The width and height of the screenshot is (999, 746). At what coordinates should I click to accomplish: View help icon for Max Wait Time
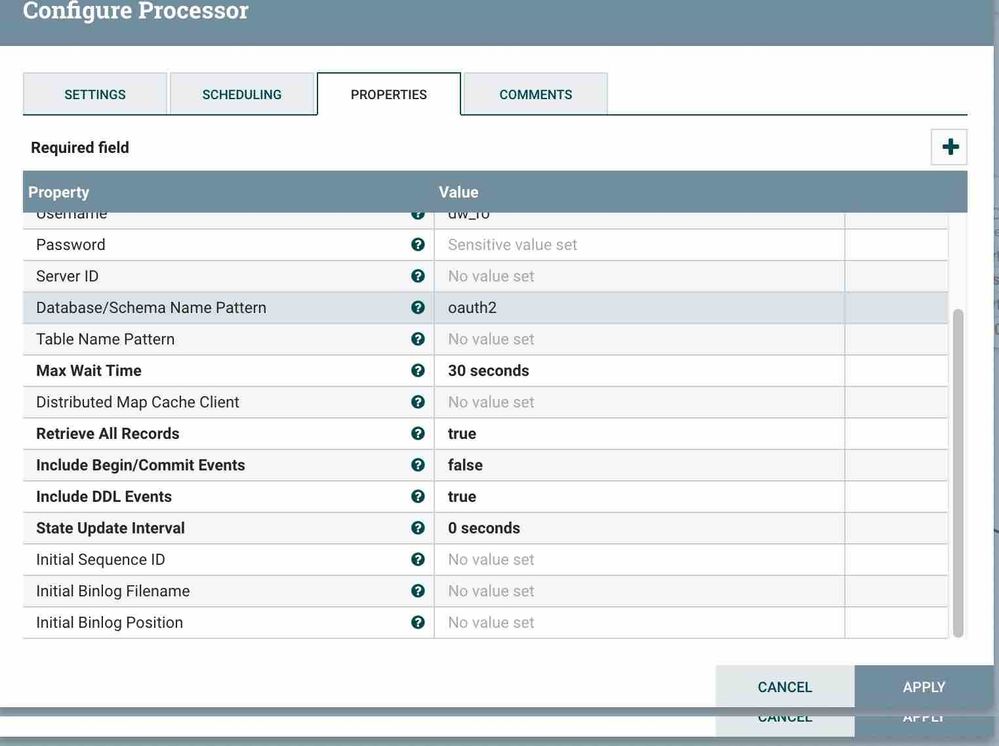pos(418,370)
